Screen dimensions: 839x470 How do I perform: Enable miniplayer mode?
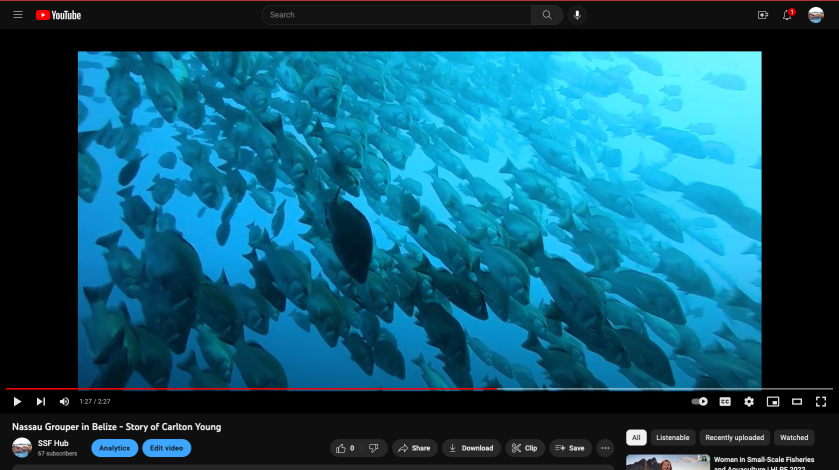point(773,401)
